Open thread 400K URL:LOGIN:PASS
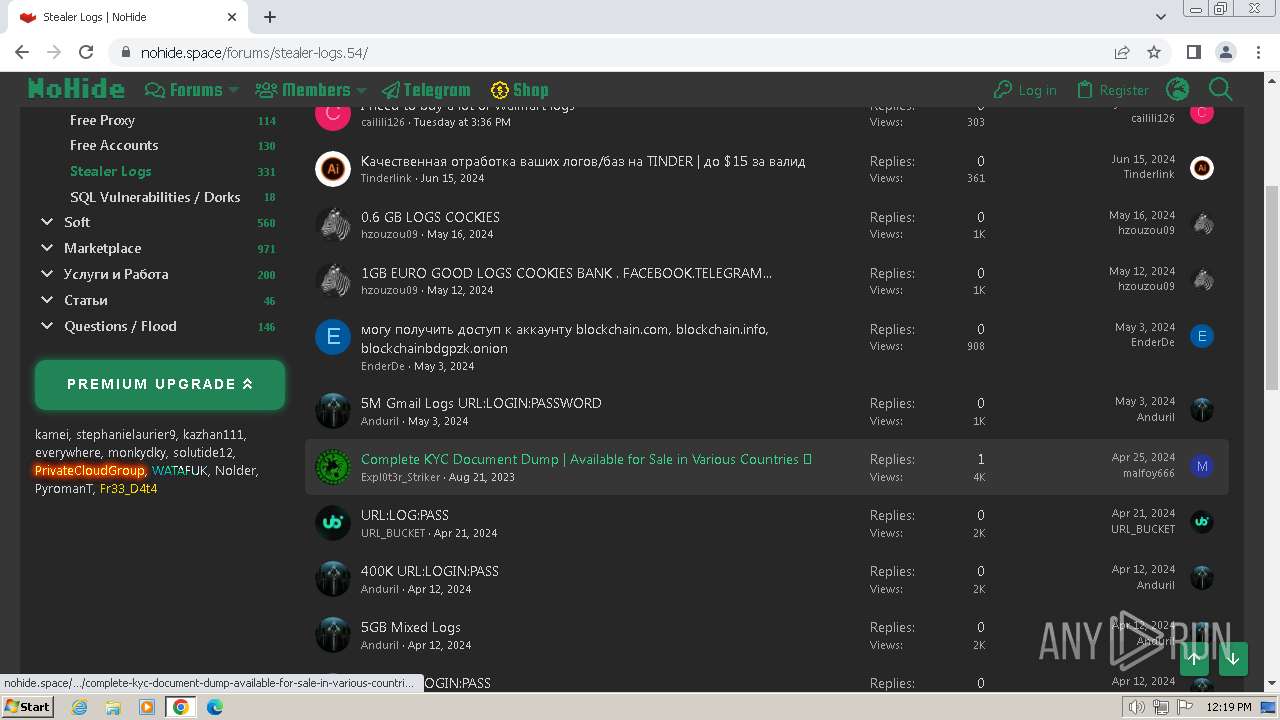The height and width of the screenshot is (720, 1280). click(430, 571)
